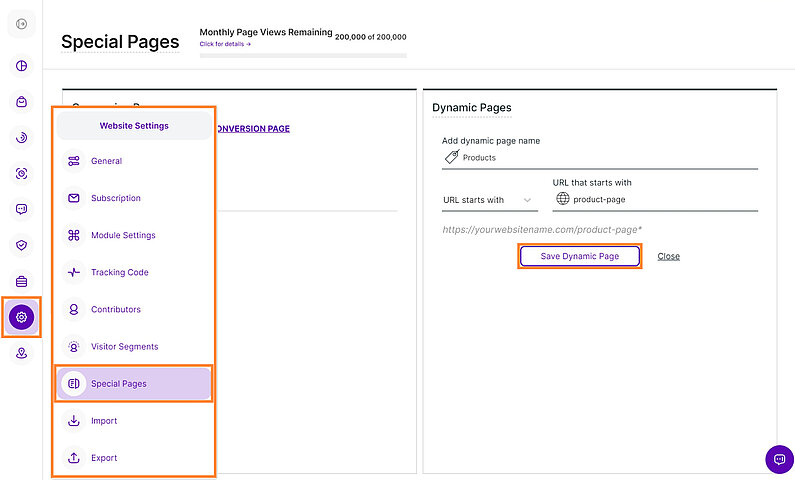Click the shield check icon in sidebar
Image resolution: width=795 pixels, height=480 pixels.
(x=21, y=245)
